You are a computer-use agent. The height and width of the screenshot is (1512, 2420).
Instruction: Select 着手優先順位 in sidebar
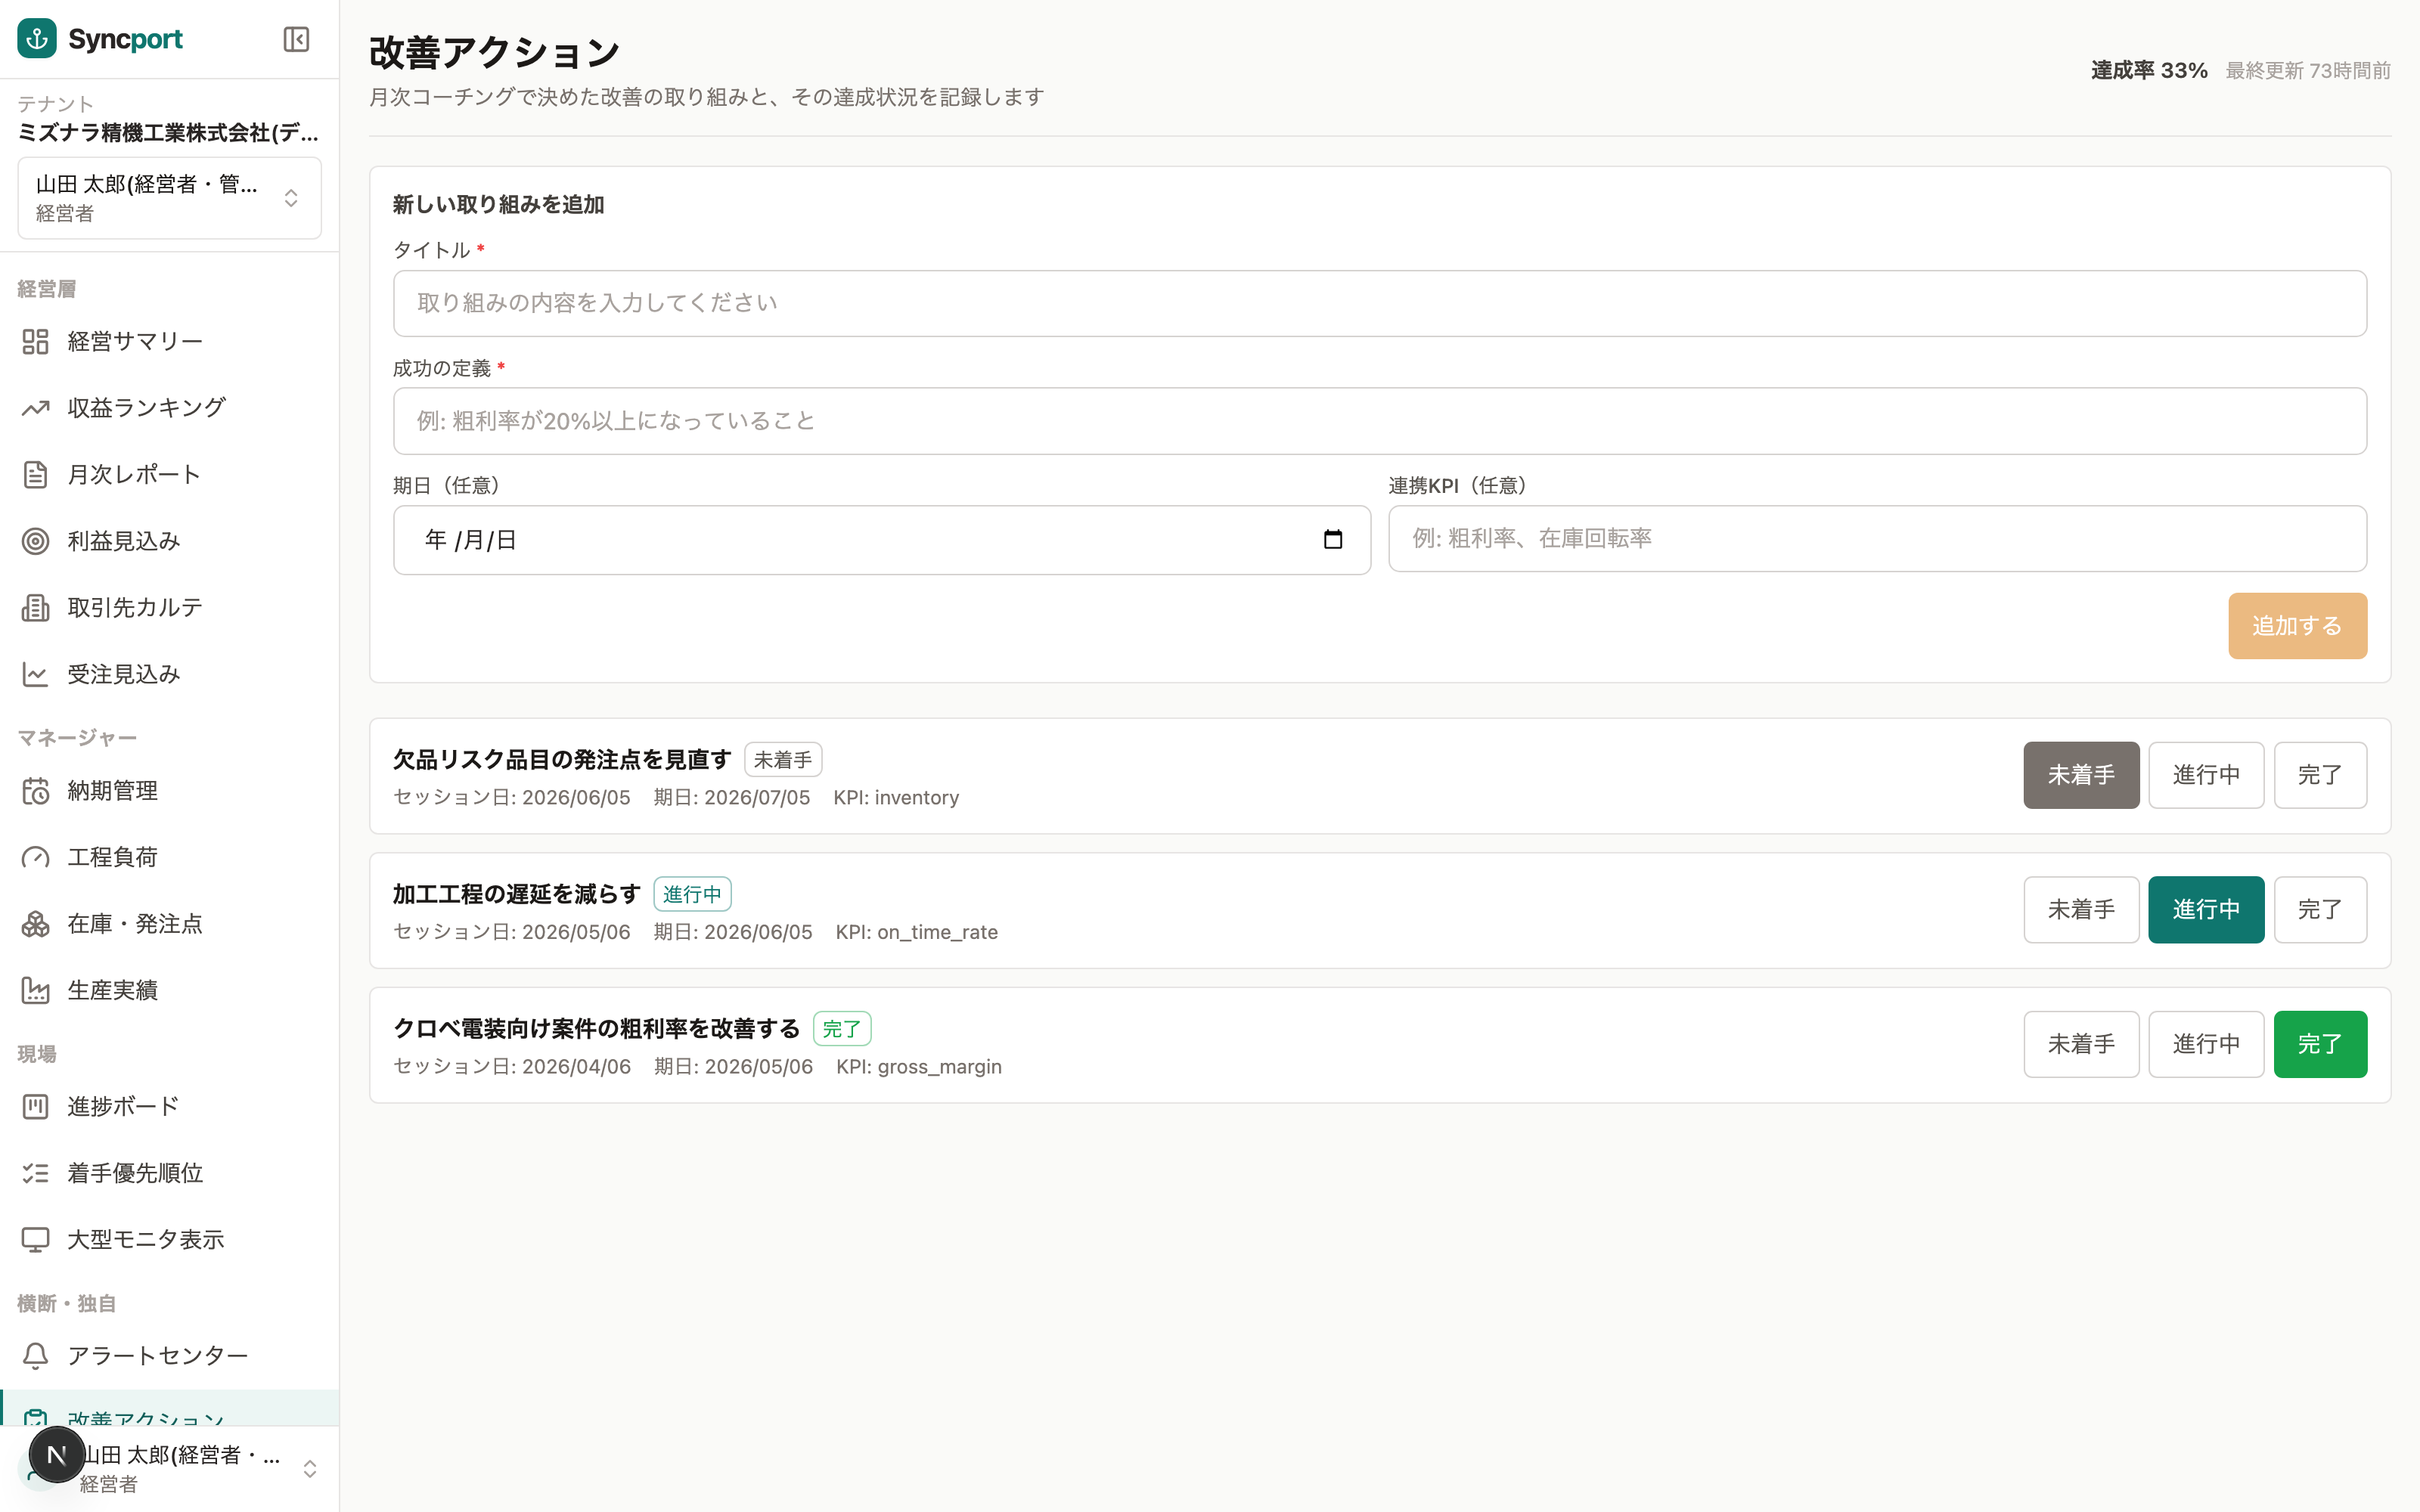click(x=169, y=1173)
